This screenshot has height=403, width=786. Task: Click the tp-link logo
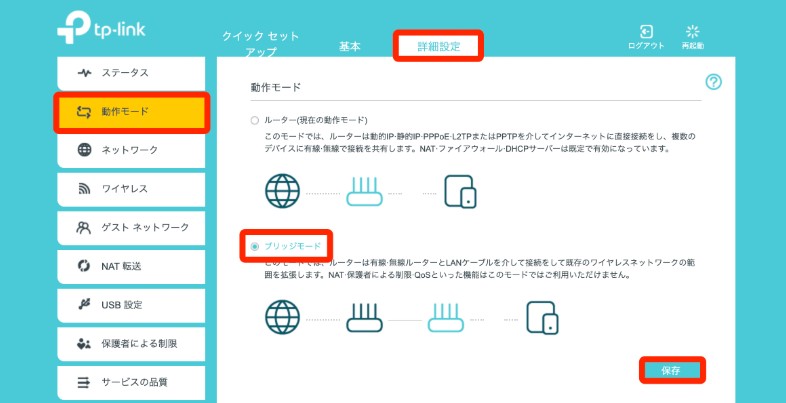(101, 27)
